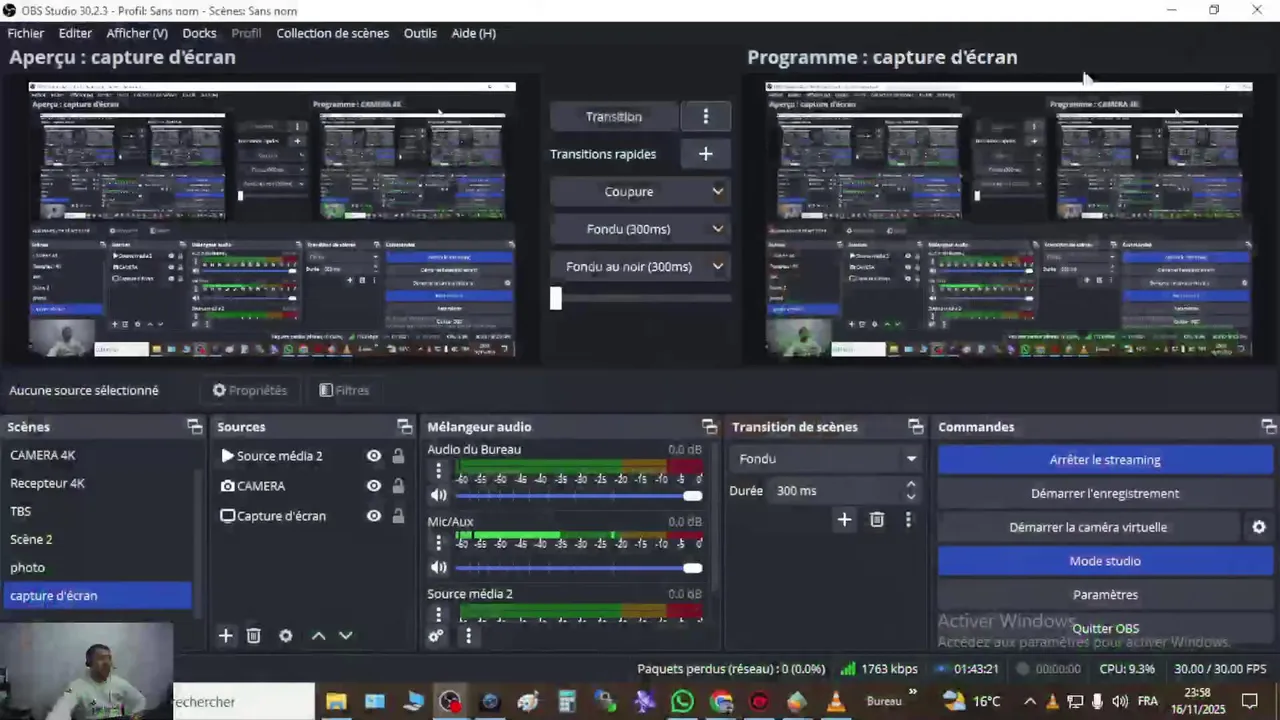Viewport: 1280px width, 720px height.
Task: Open virtual camera settings gear
Action: tap(1259, 527)
